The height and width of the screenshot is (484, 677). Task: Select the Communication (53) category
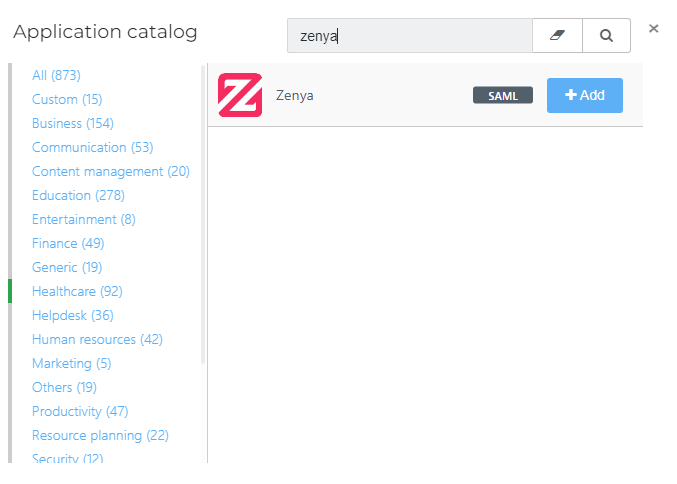point(92,147)
